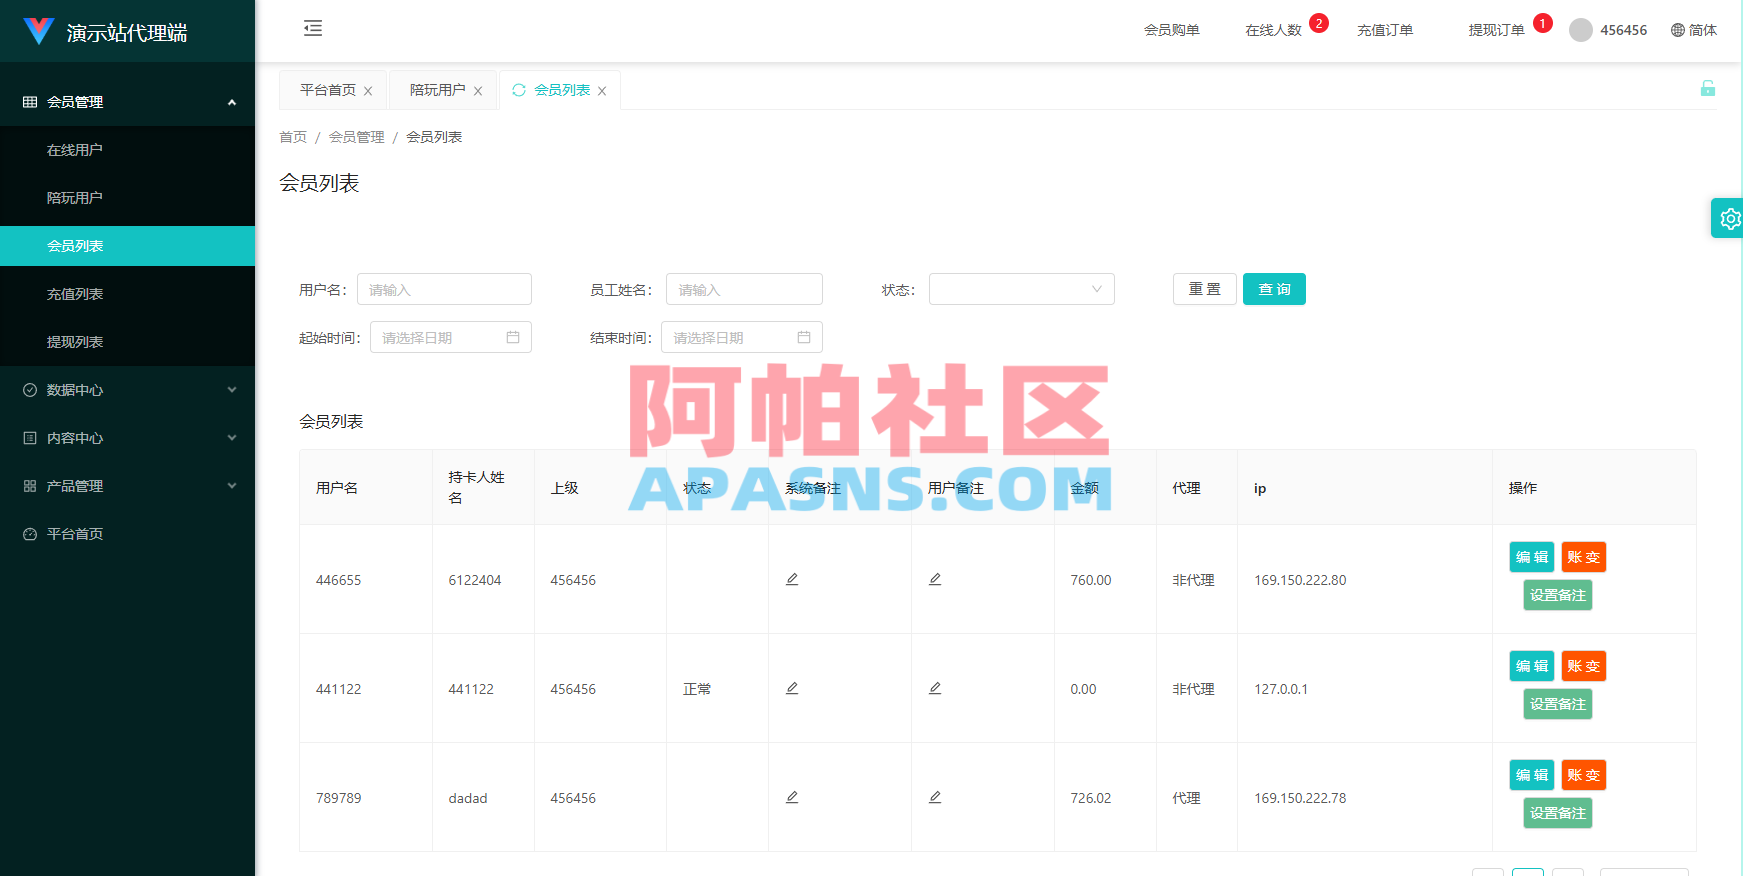The height and width of the screenshot is (876, 1743).
Task: Edit user remark for user 789789
Action: [x=935, y=797]
